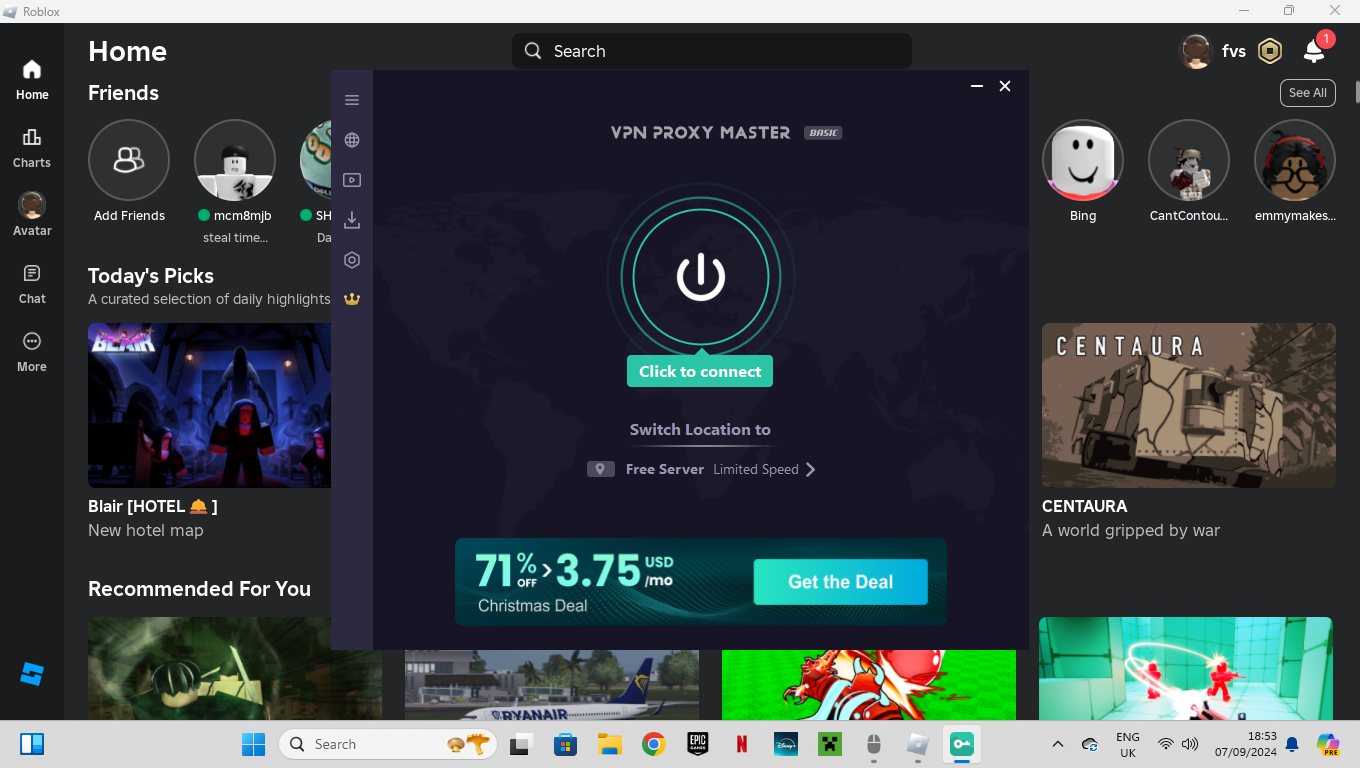Open Copilot preview icon on taskbar

pyautogui.click(x=1328, y=744)
